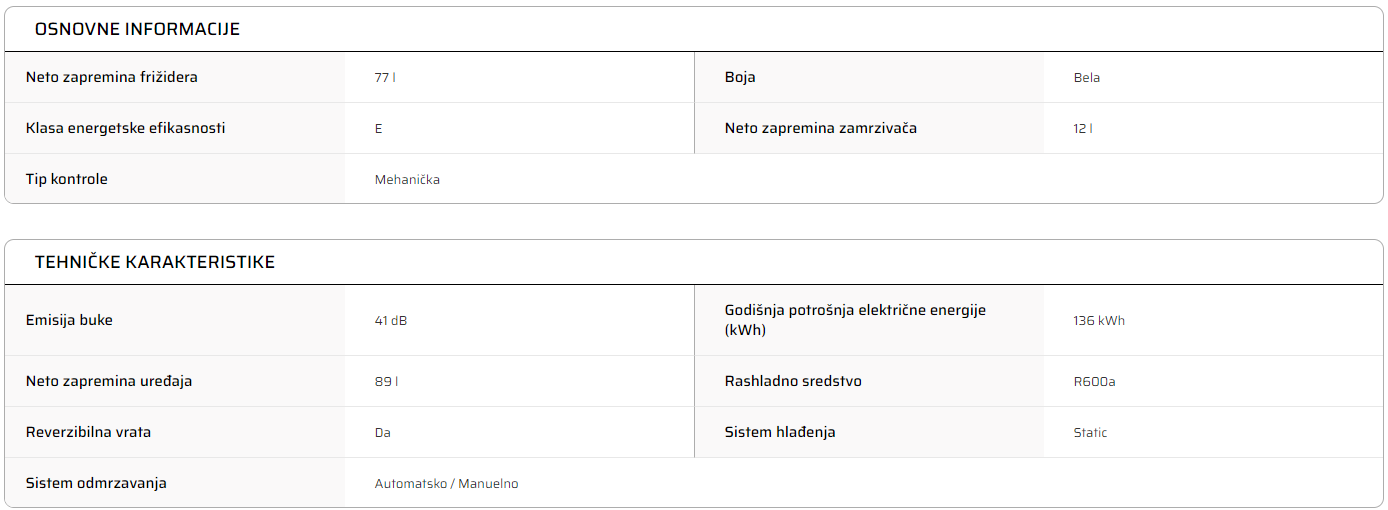
Task: Click the Neto zapremina frižidera label
Action: [112, 77]
